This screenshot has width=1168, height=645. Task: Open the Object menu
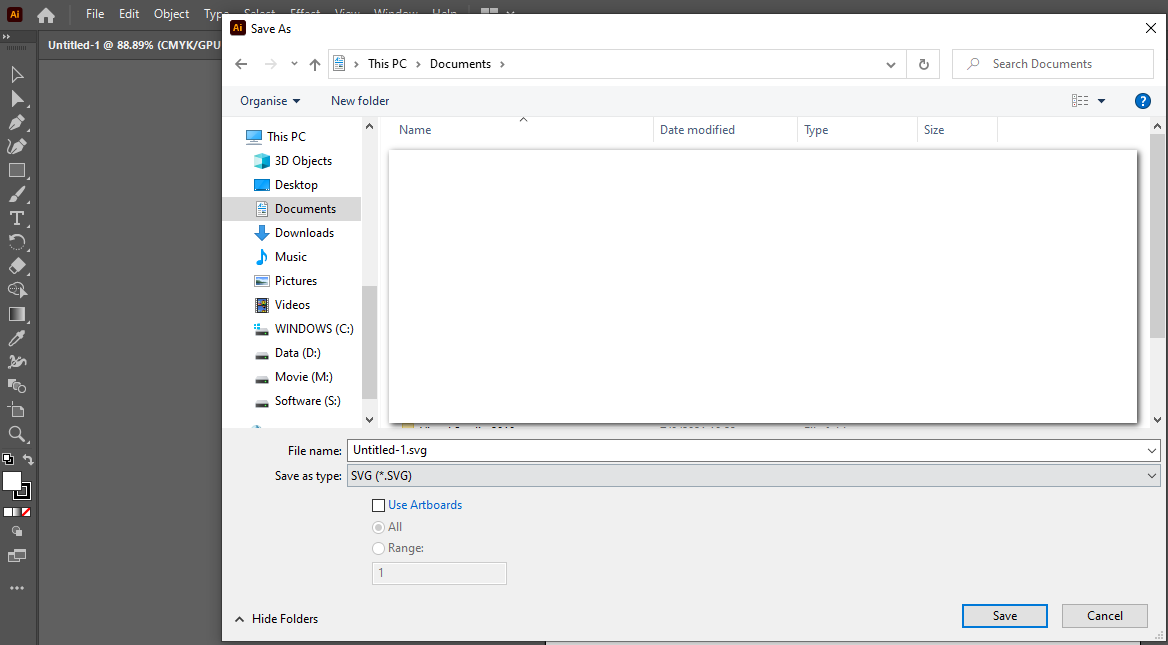171,13
